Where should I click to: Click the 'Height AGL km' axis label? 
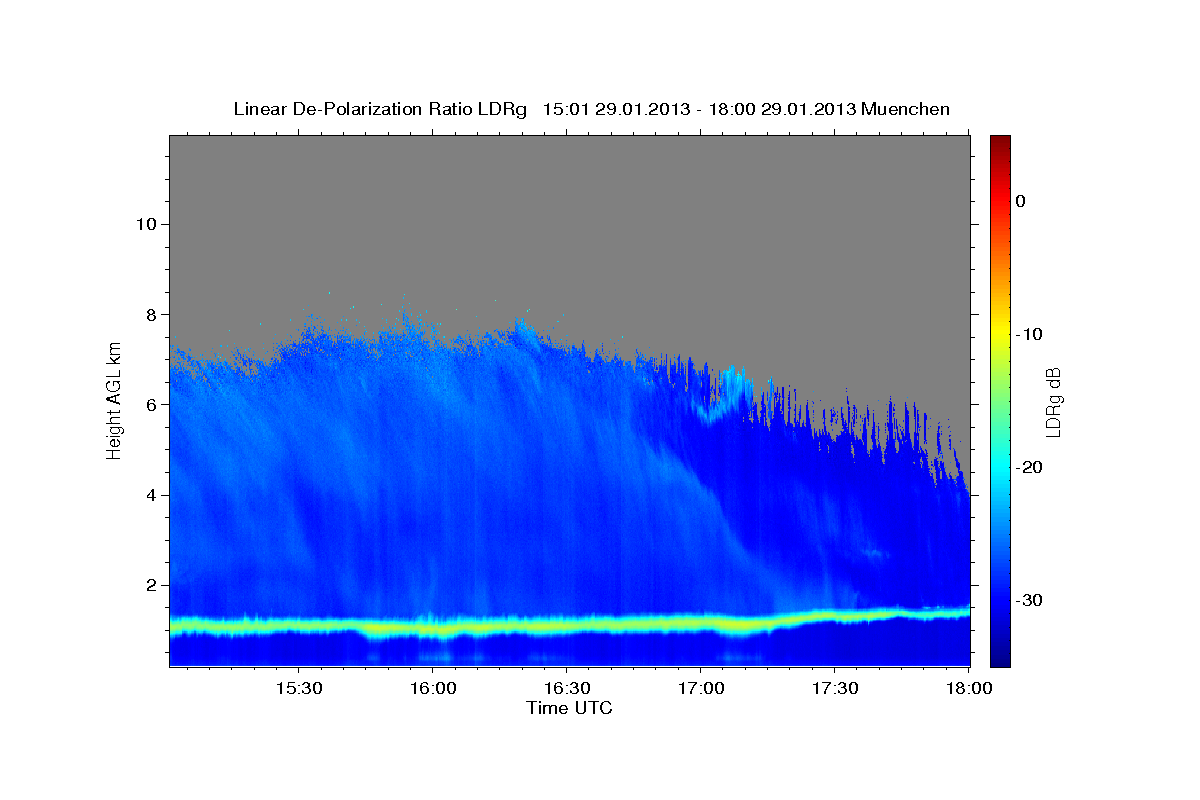click(115, 400)
